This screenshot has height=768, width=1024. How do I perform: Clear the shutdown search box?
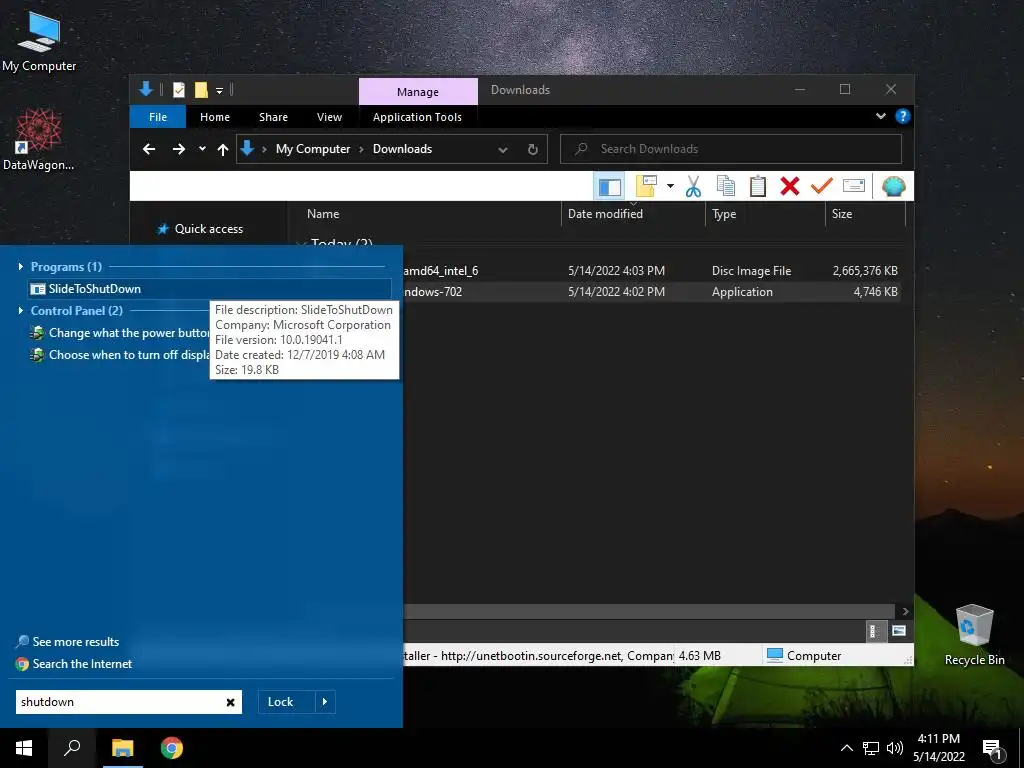231,702
